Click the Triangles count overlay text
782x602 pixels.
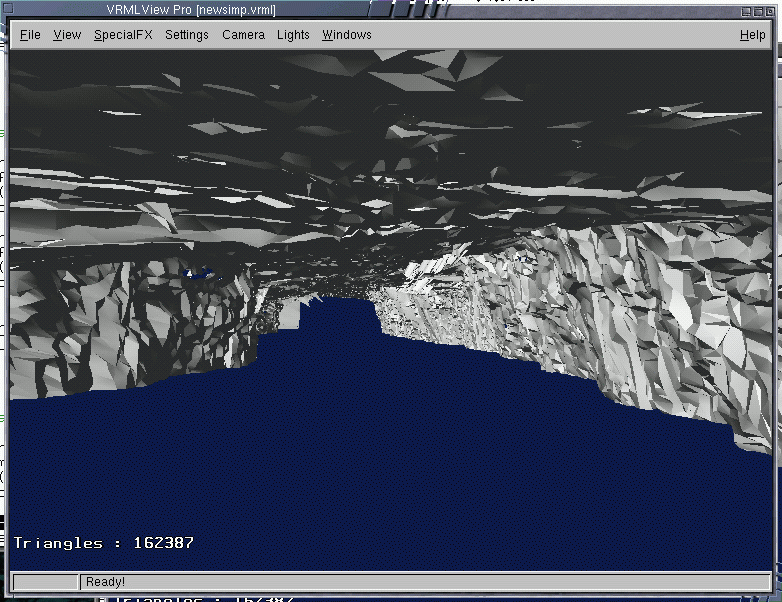click(104, 543)
